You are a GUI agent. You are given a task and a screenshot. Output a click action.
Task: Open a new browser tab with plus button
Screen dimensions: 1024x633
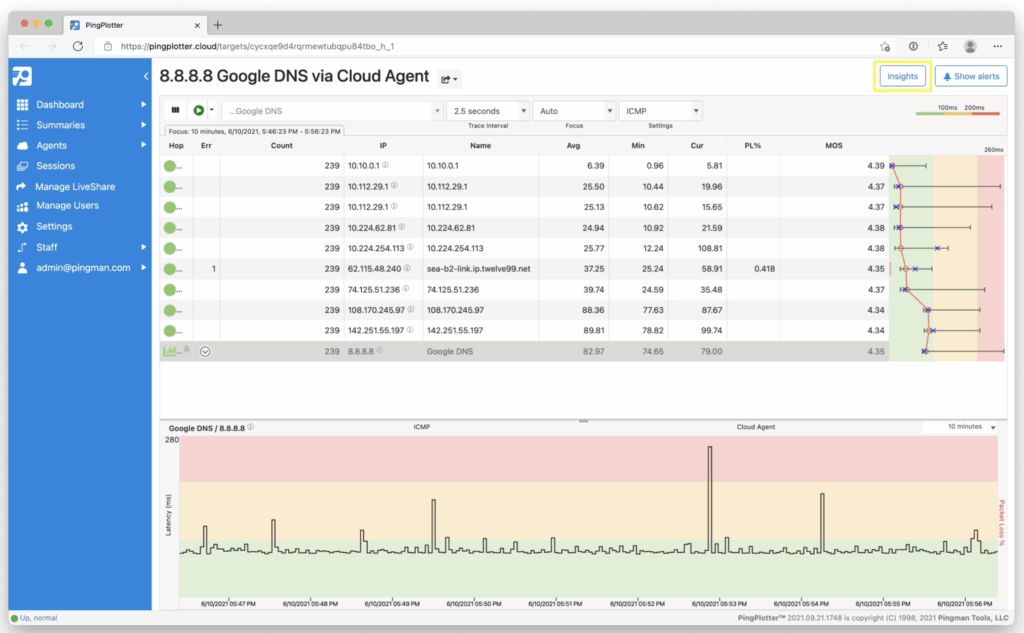pyautogui.click(x=217, y=25)
